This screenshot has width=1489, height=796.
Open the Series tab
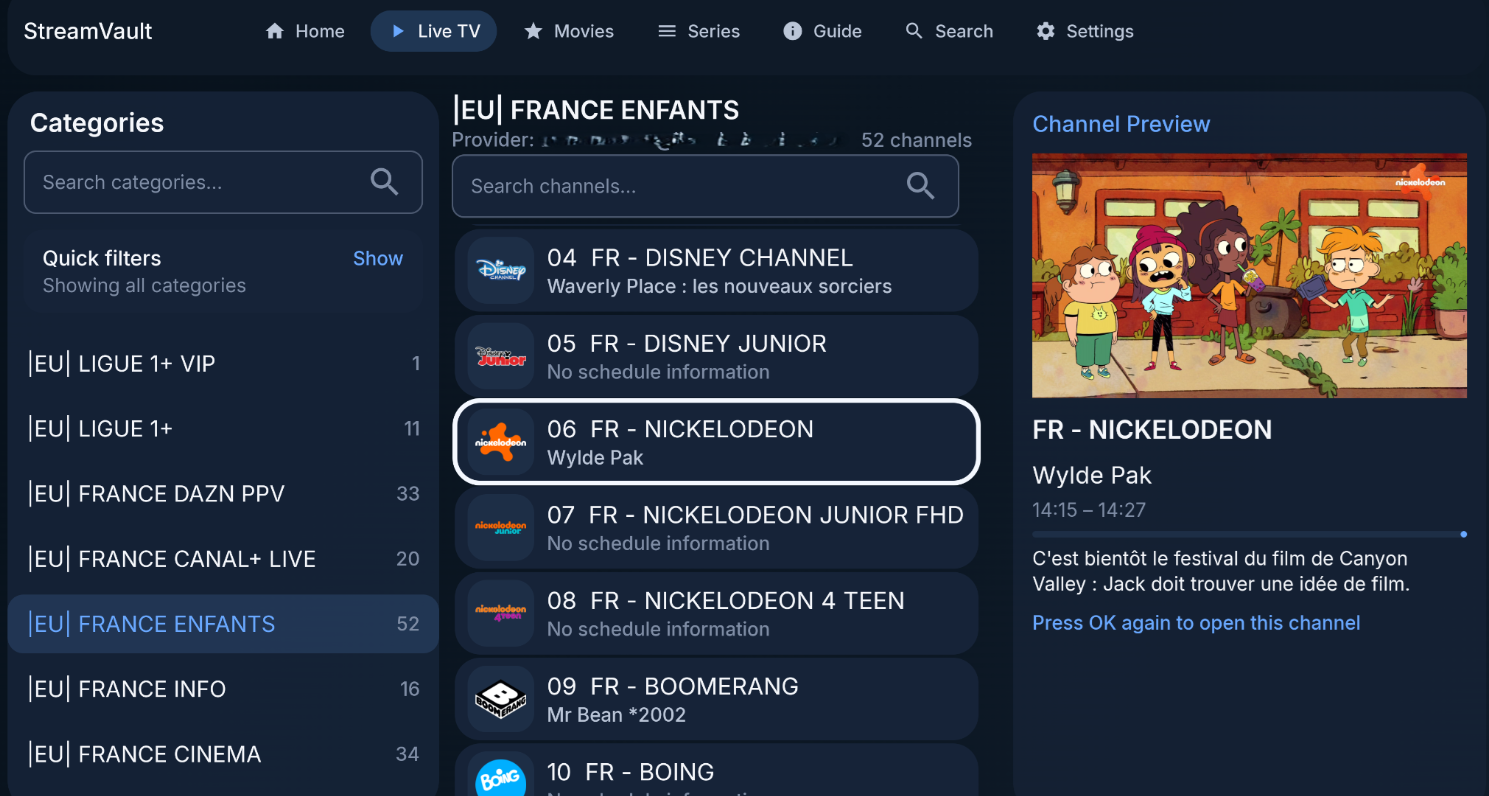(699, 31)
